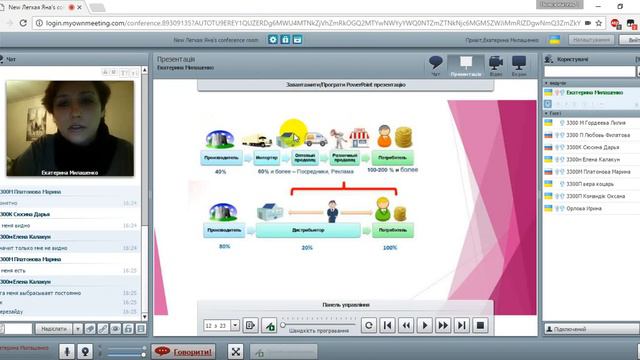Reload the browser page

[x=23, y=23]
